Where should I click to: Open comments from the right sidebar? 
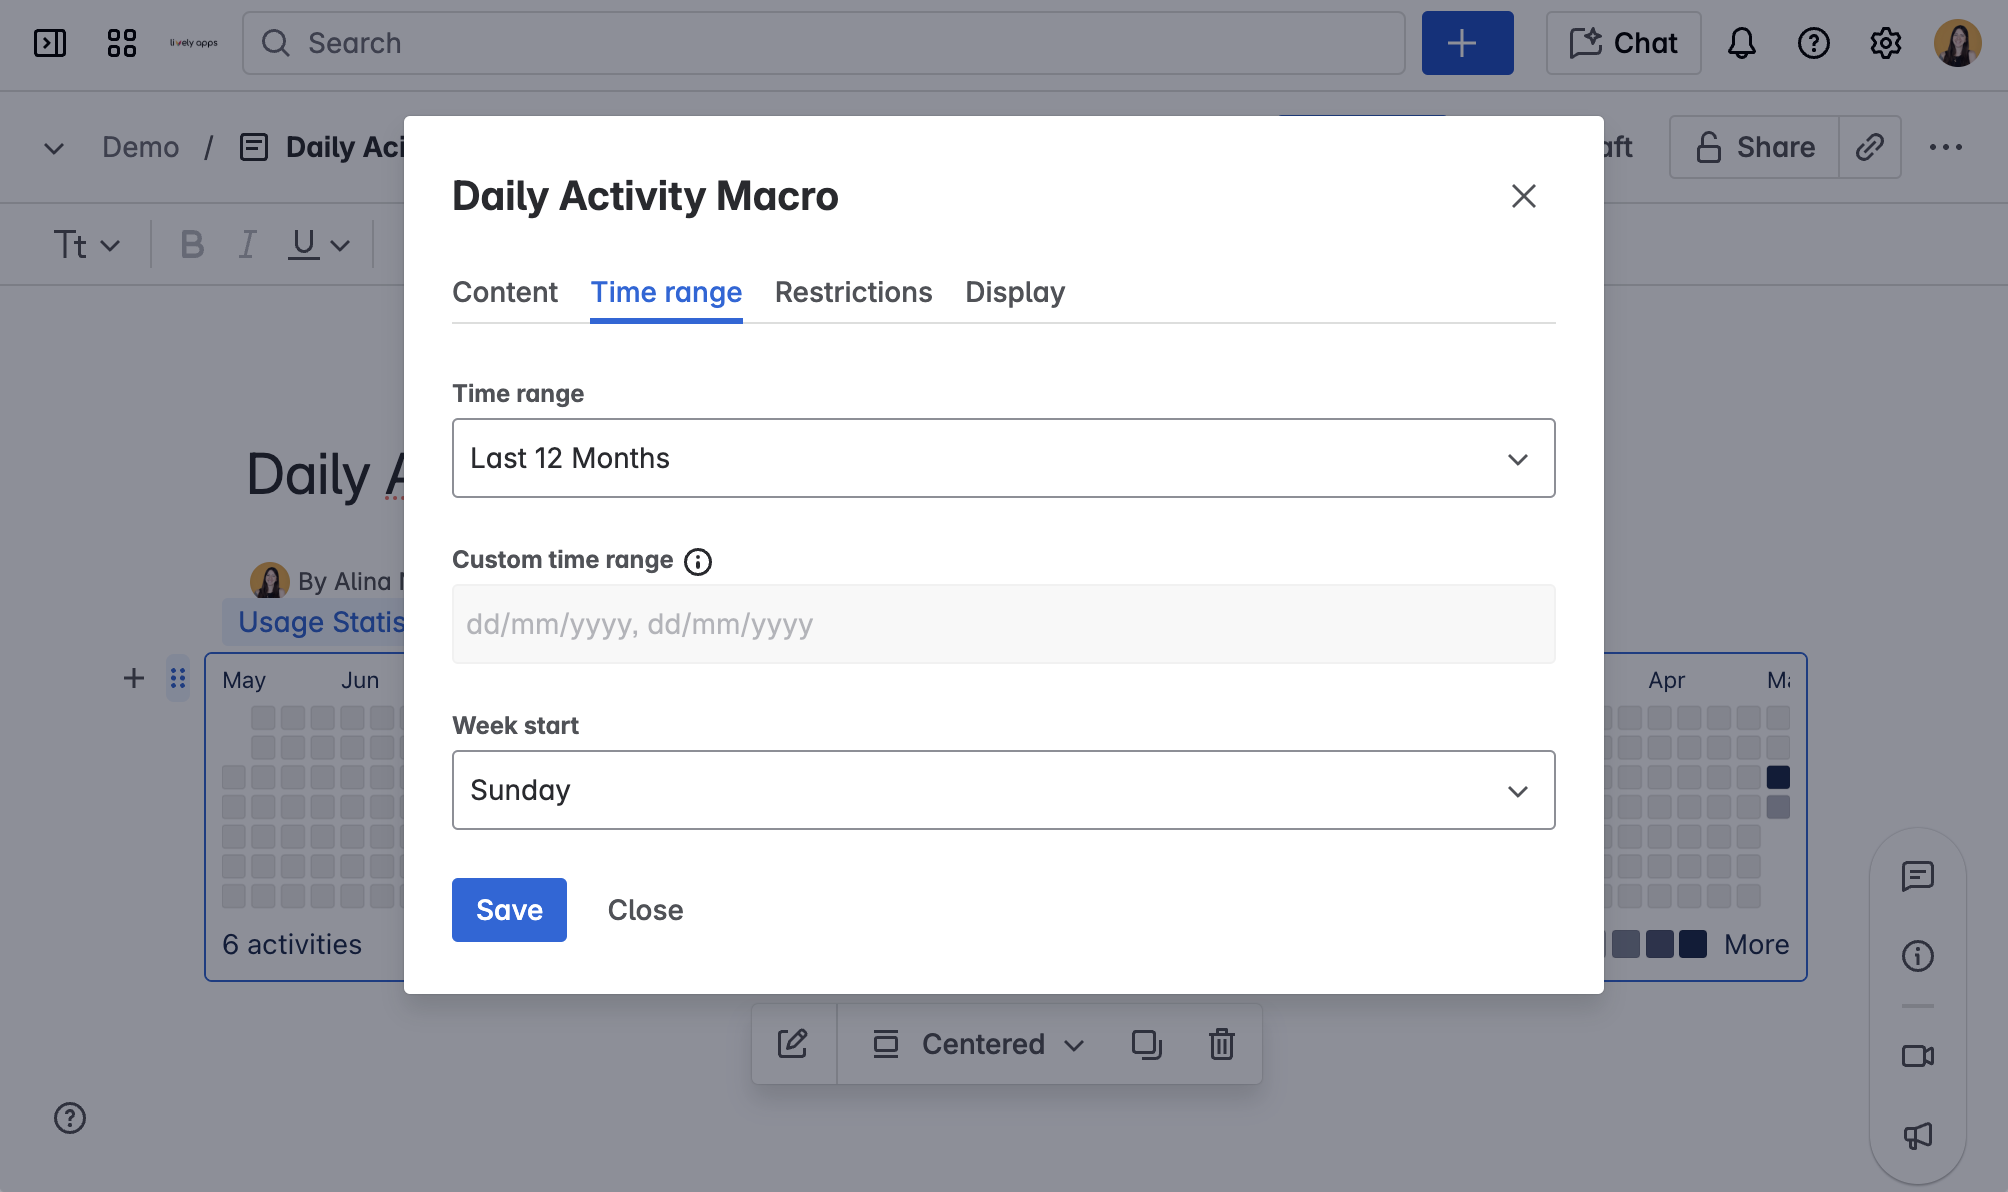[1918, 877]
